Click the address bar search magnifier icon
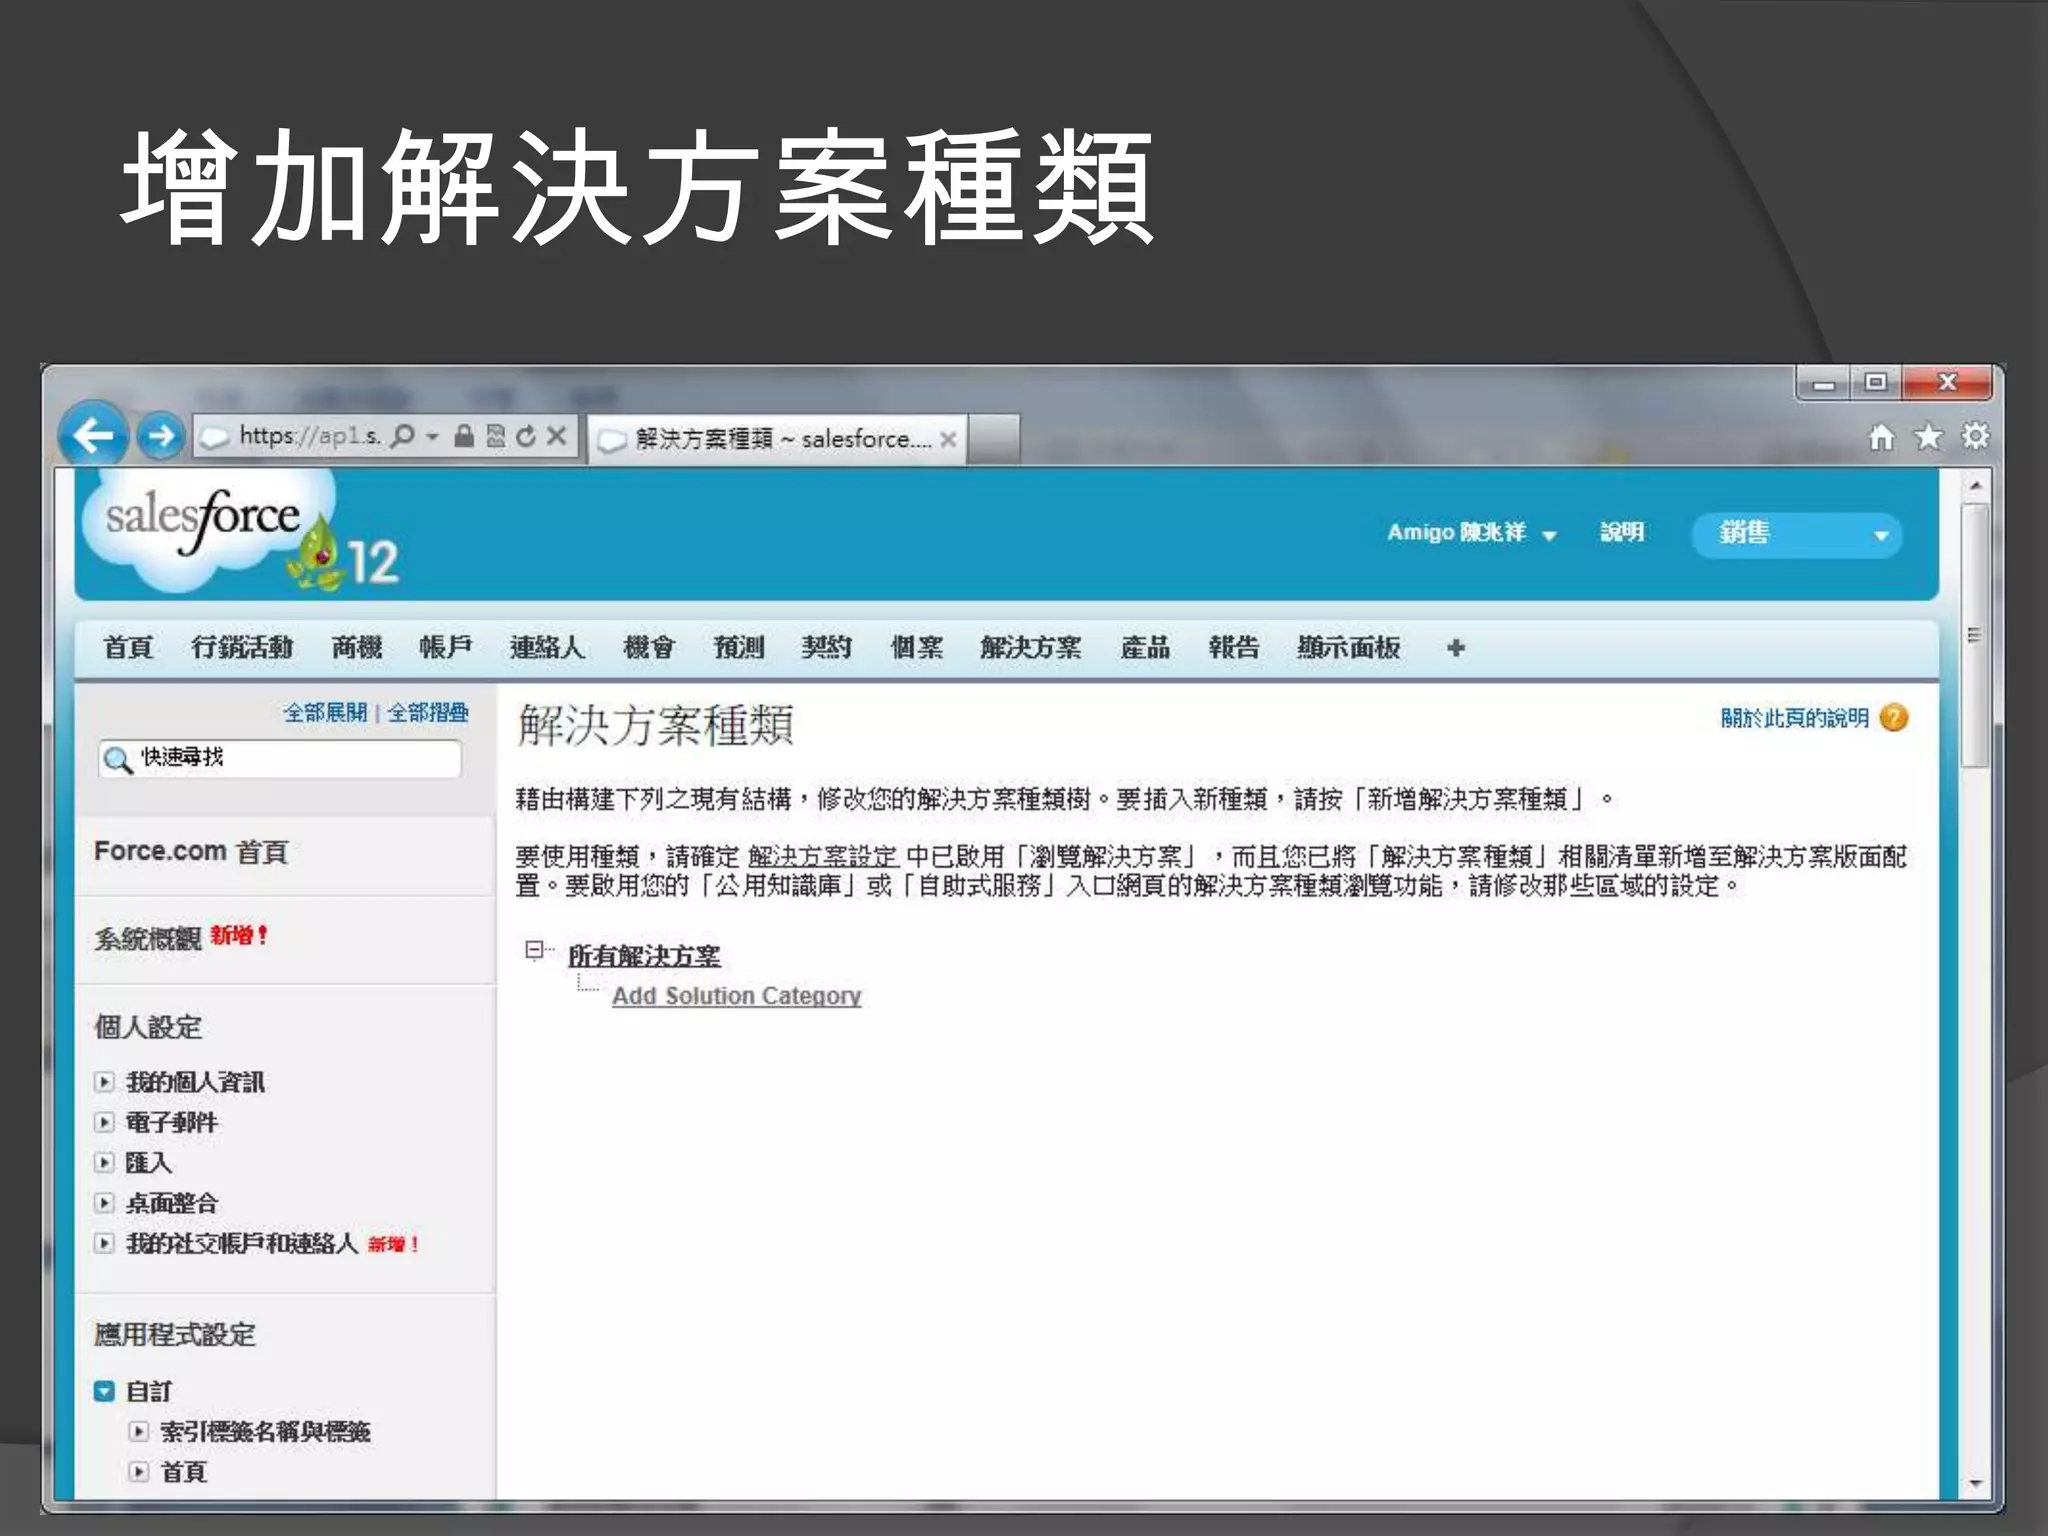 [402, 436]
